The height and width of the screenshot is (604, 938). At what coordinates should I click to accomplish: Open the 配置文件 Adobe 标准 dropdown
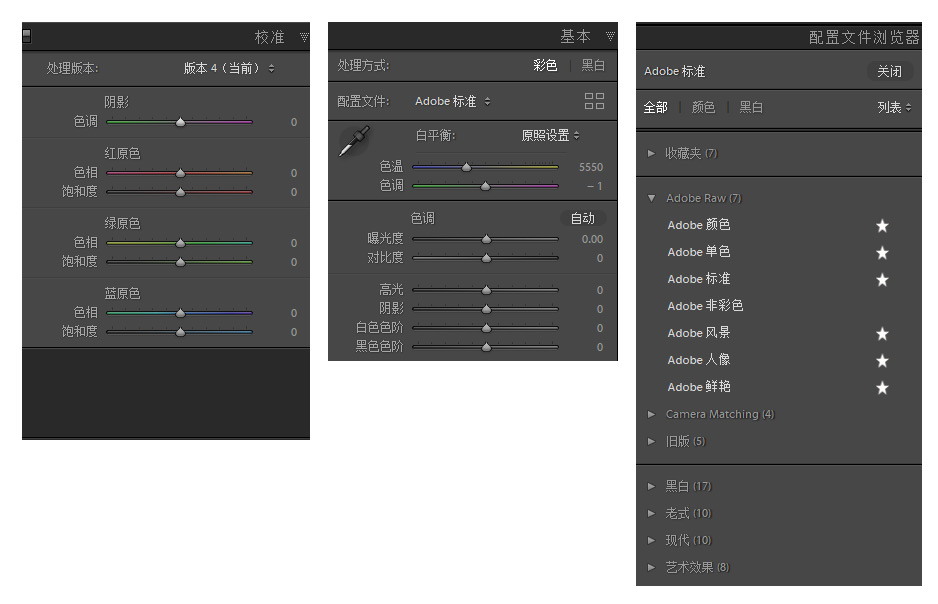pyautogui.click(x=453, y=101)
